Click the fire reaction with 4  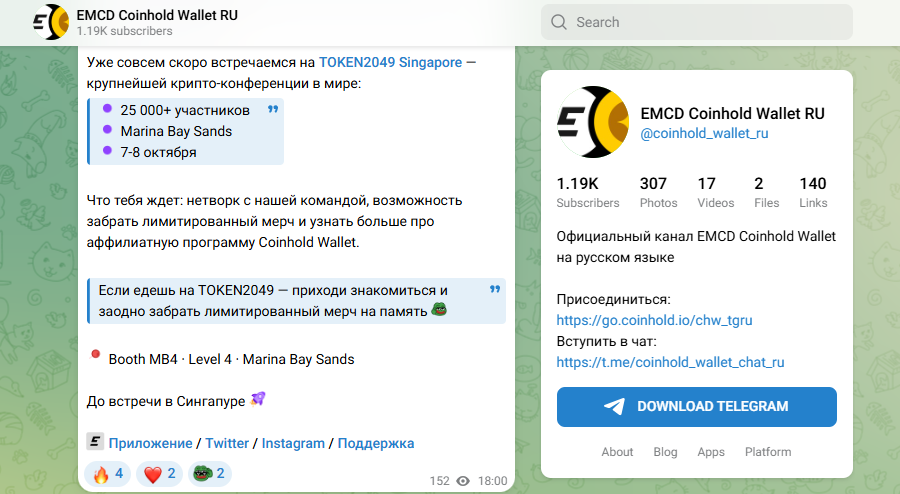(107, 474)
